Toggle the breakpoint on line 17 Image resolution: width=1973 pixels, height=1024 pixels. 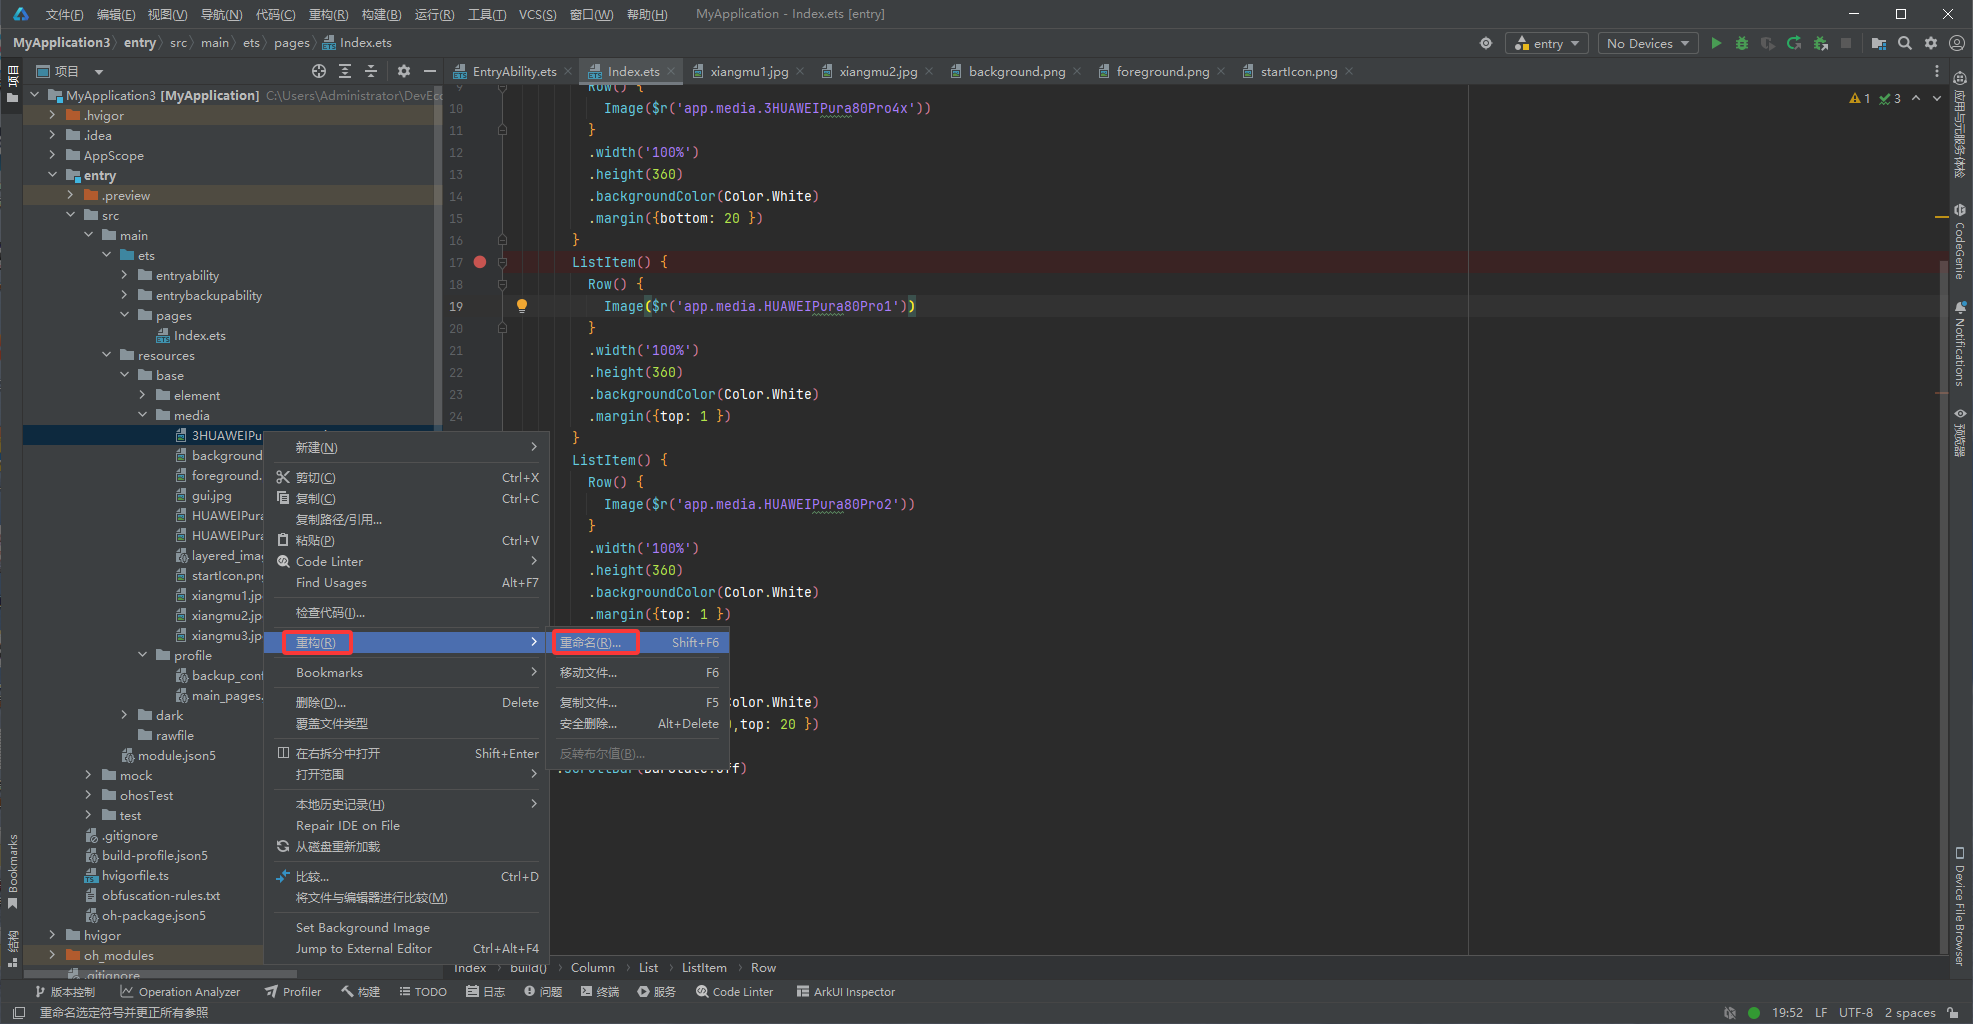coord(480,262)
